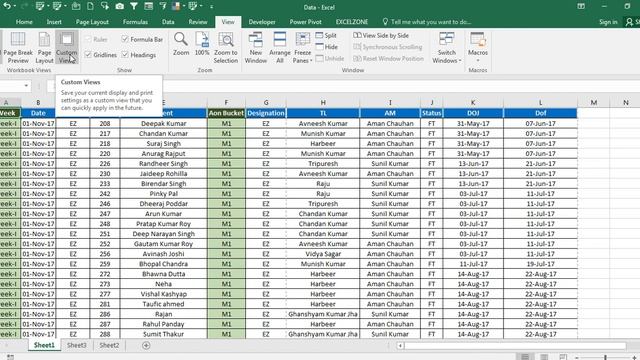Click the ribbon display options icon
This screenshot has height=360, width=640.
[x=581, y=6]
